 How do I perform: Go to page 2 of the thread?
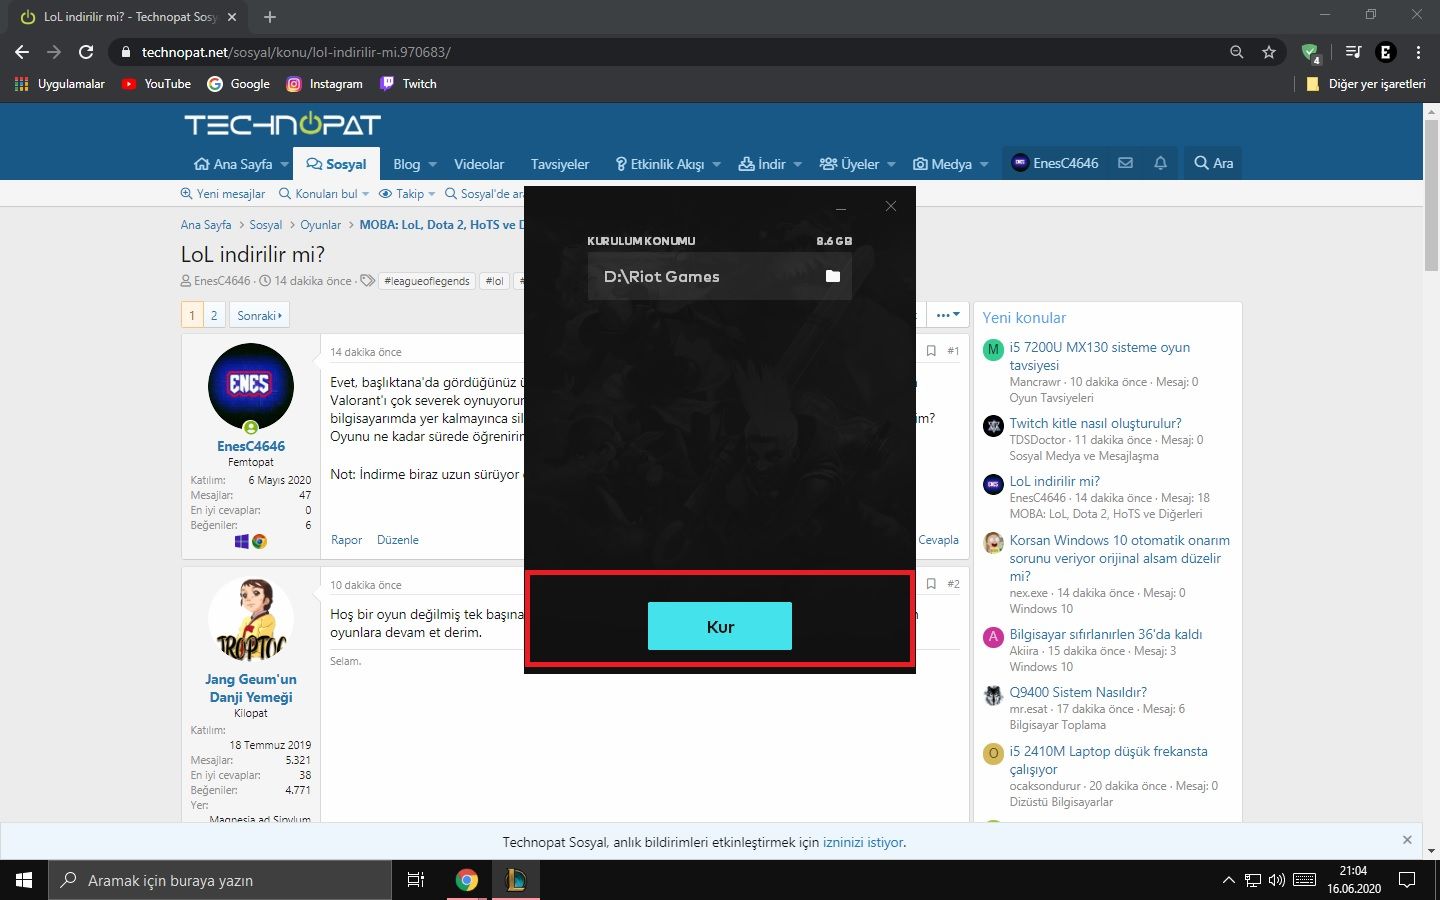pyautogui.click(x=214, y=315)
